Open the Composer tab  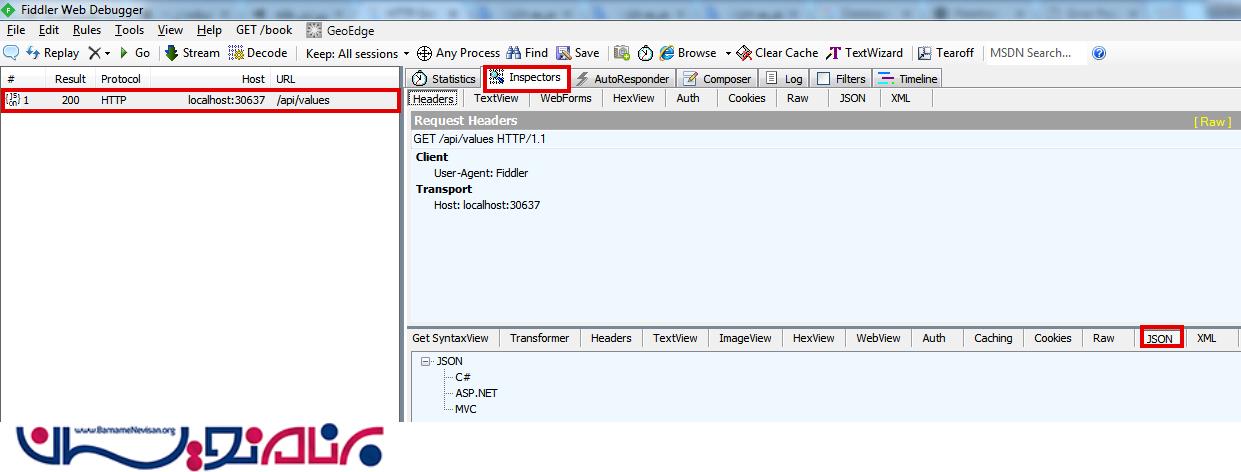pyautogui.click(x=717, y=79)
